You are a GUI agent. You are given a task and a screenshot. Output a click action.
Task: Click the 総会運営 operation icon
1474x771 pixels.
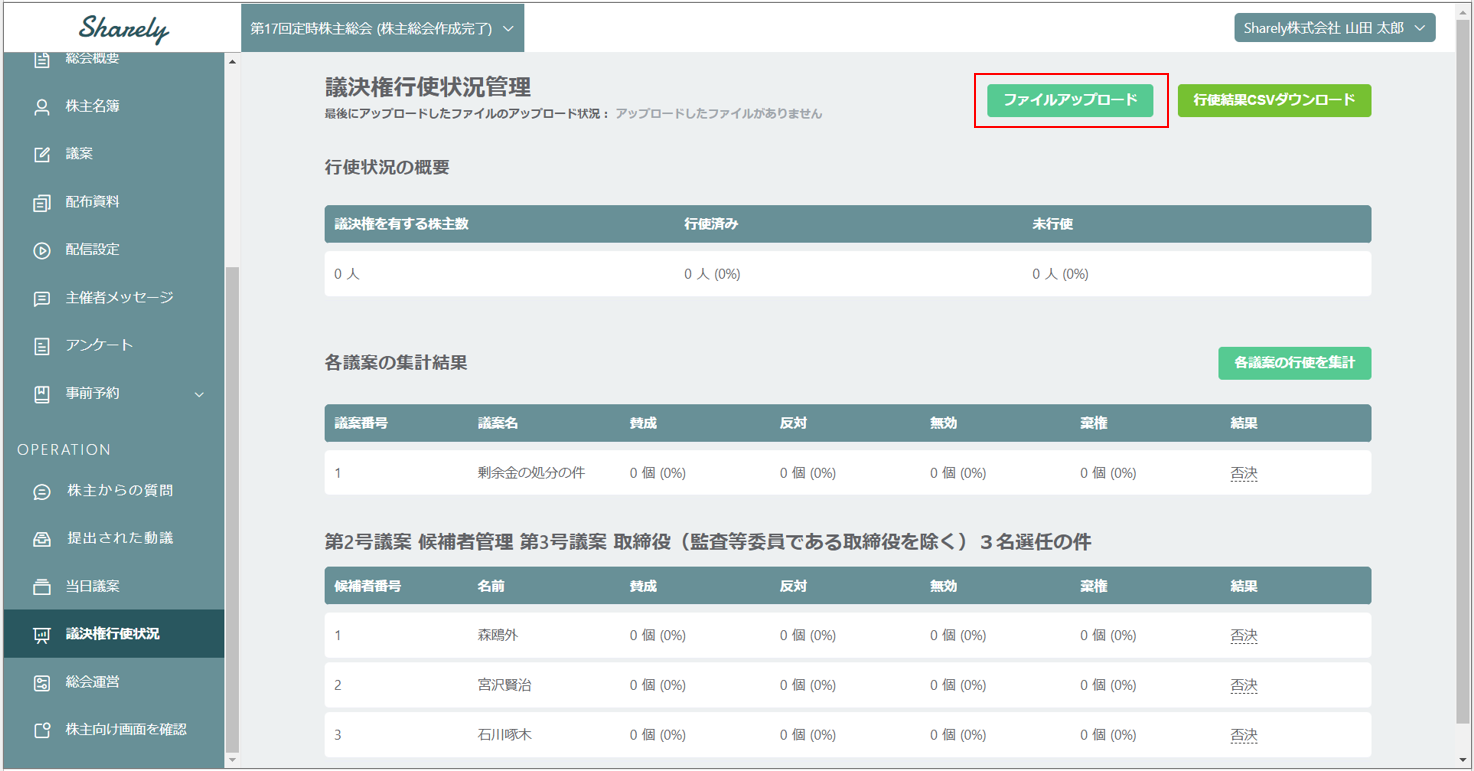pyautogui.click(x=42, y=683)
